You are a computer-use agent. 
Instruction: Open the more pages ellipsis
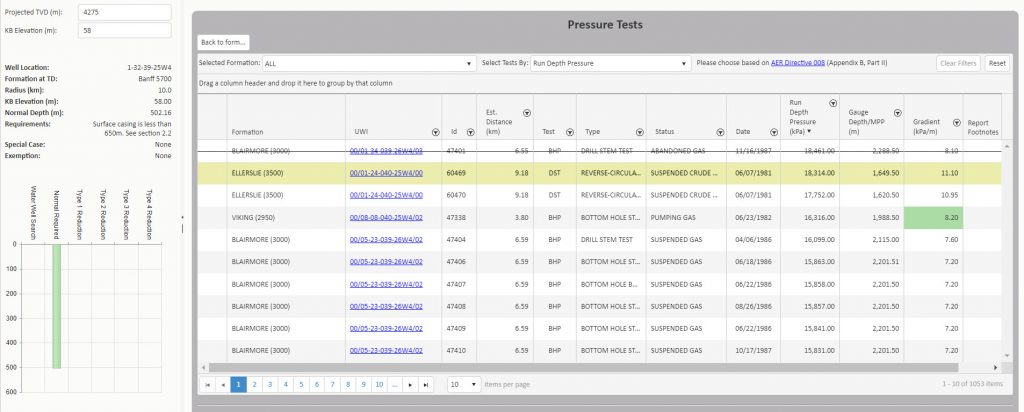point(394,385)
